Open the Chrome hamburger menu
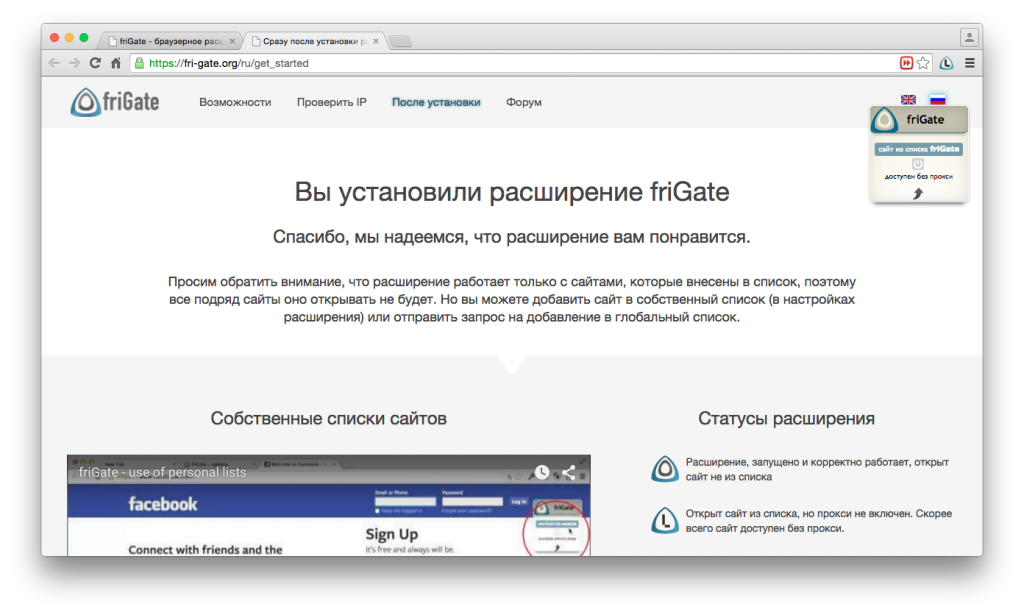This screenshot has height=615, width=1024. [970, 63]
